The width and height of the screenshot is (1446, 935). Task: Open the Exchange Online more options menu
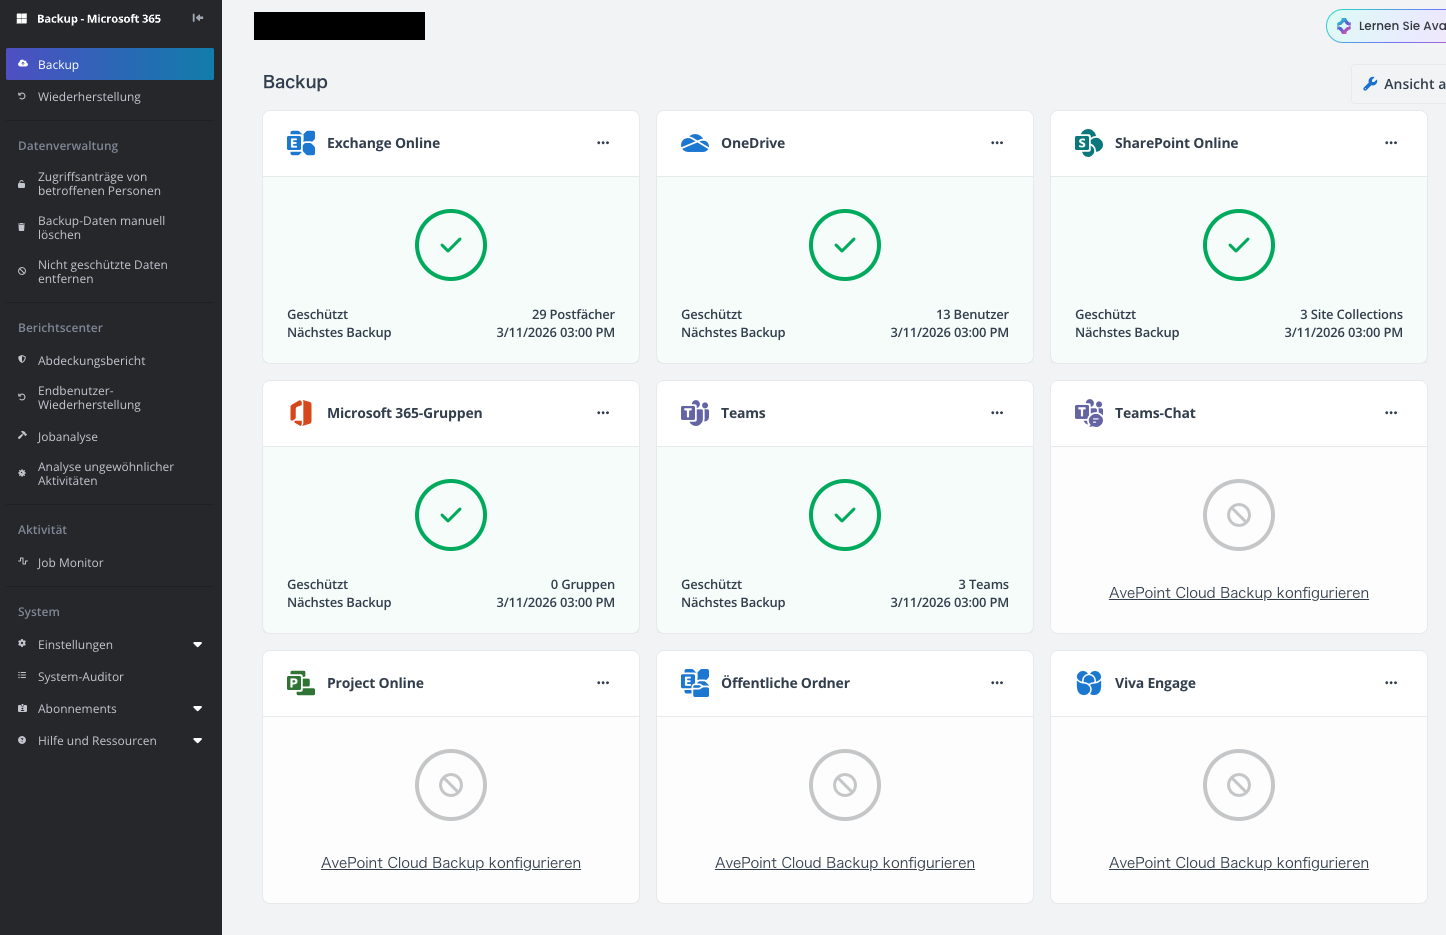tap(603, 143)
